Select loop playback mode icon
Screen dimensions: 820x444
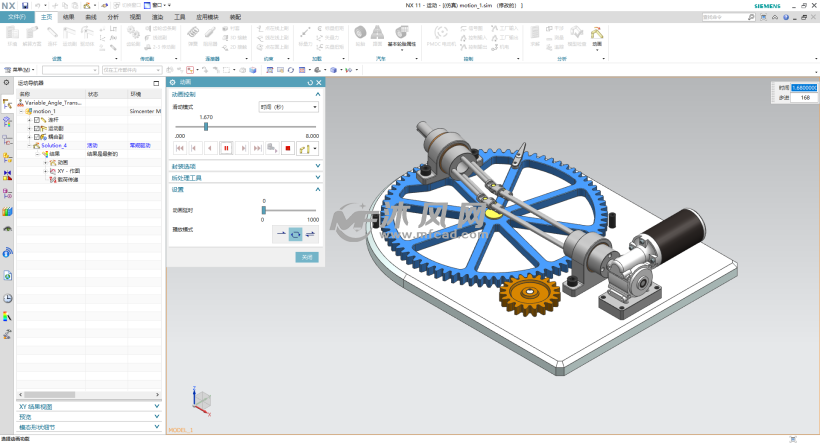(296, 233)
